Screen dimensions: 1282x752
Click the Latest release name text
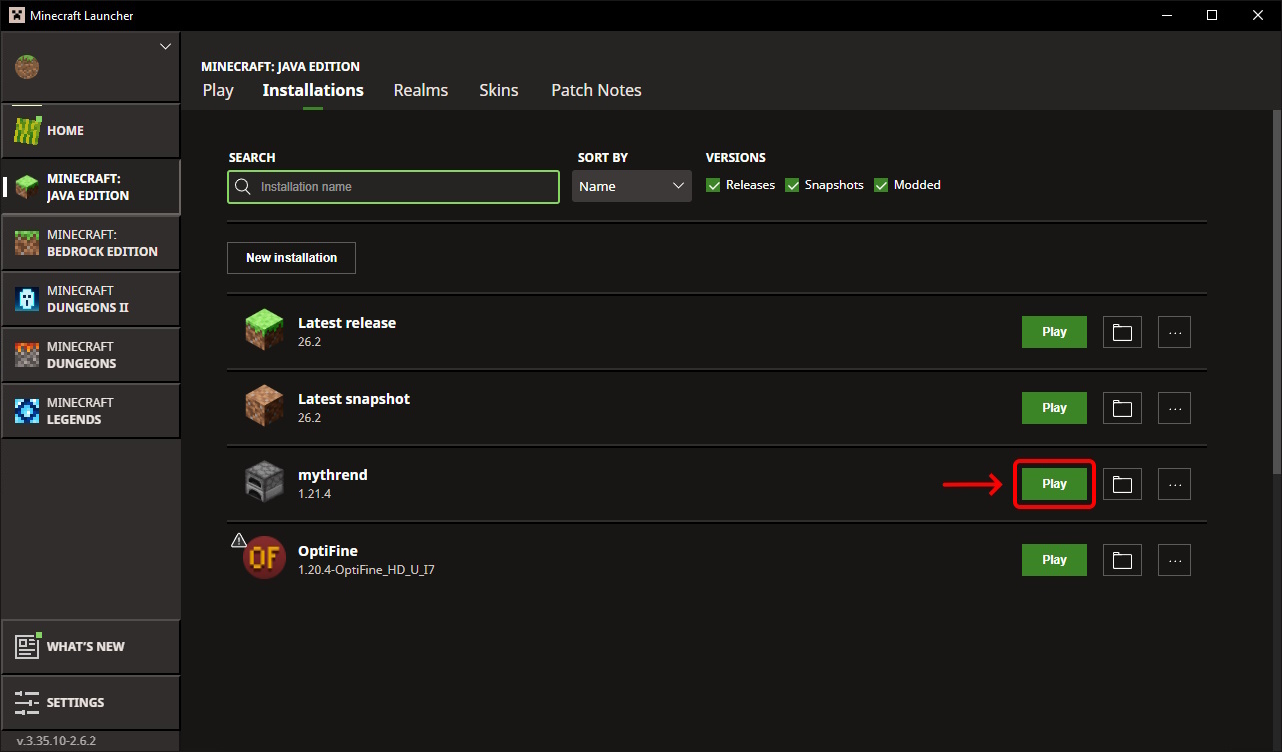(347, 323)
